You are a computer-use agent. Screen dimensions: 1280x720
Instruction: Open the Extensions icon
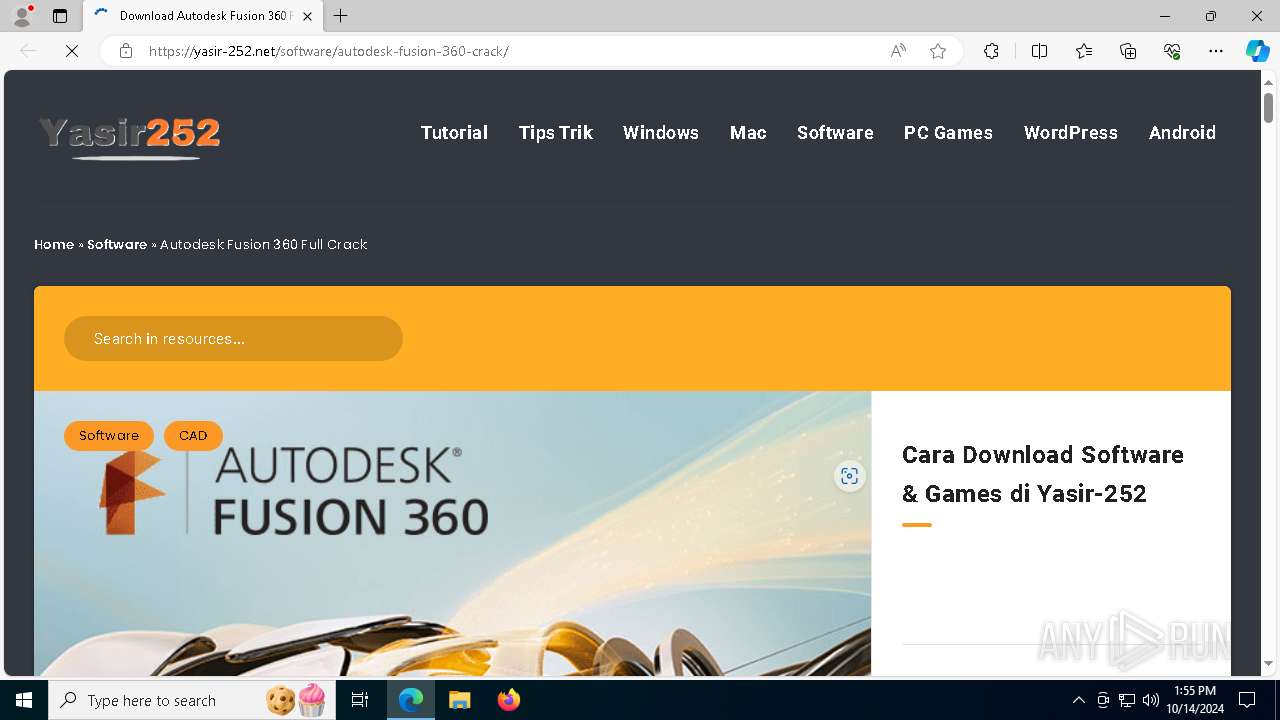point(991,51)
